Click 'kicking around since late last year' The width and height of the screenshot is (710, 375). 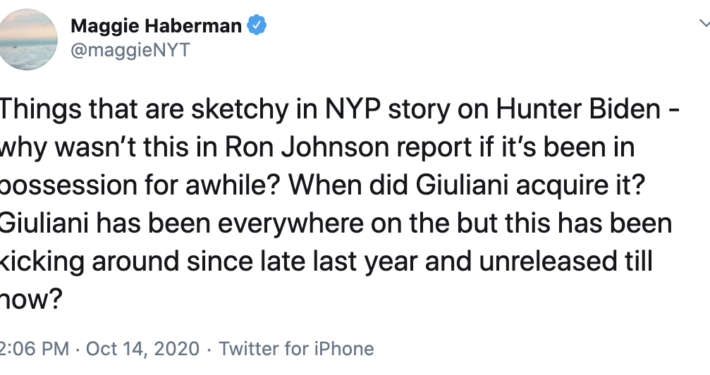(208, 262)
